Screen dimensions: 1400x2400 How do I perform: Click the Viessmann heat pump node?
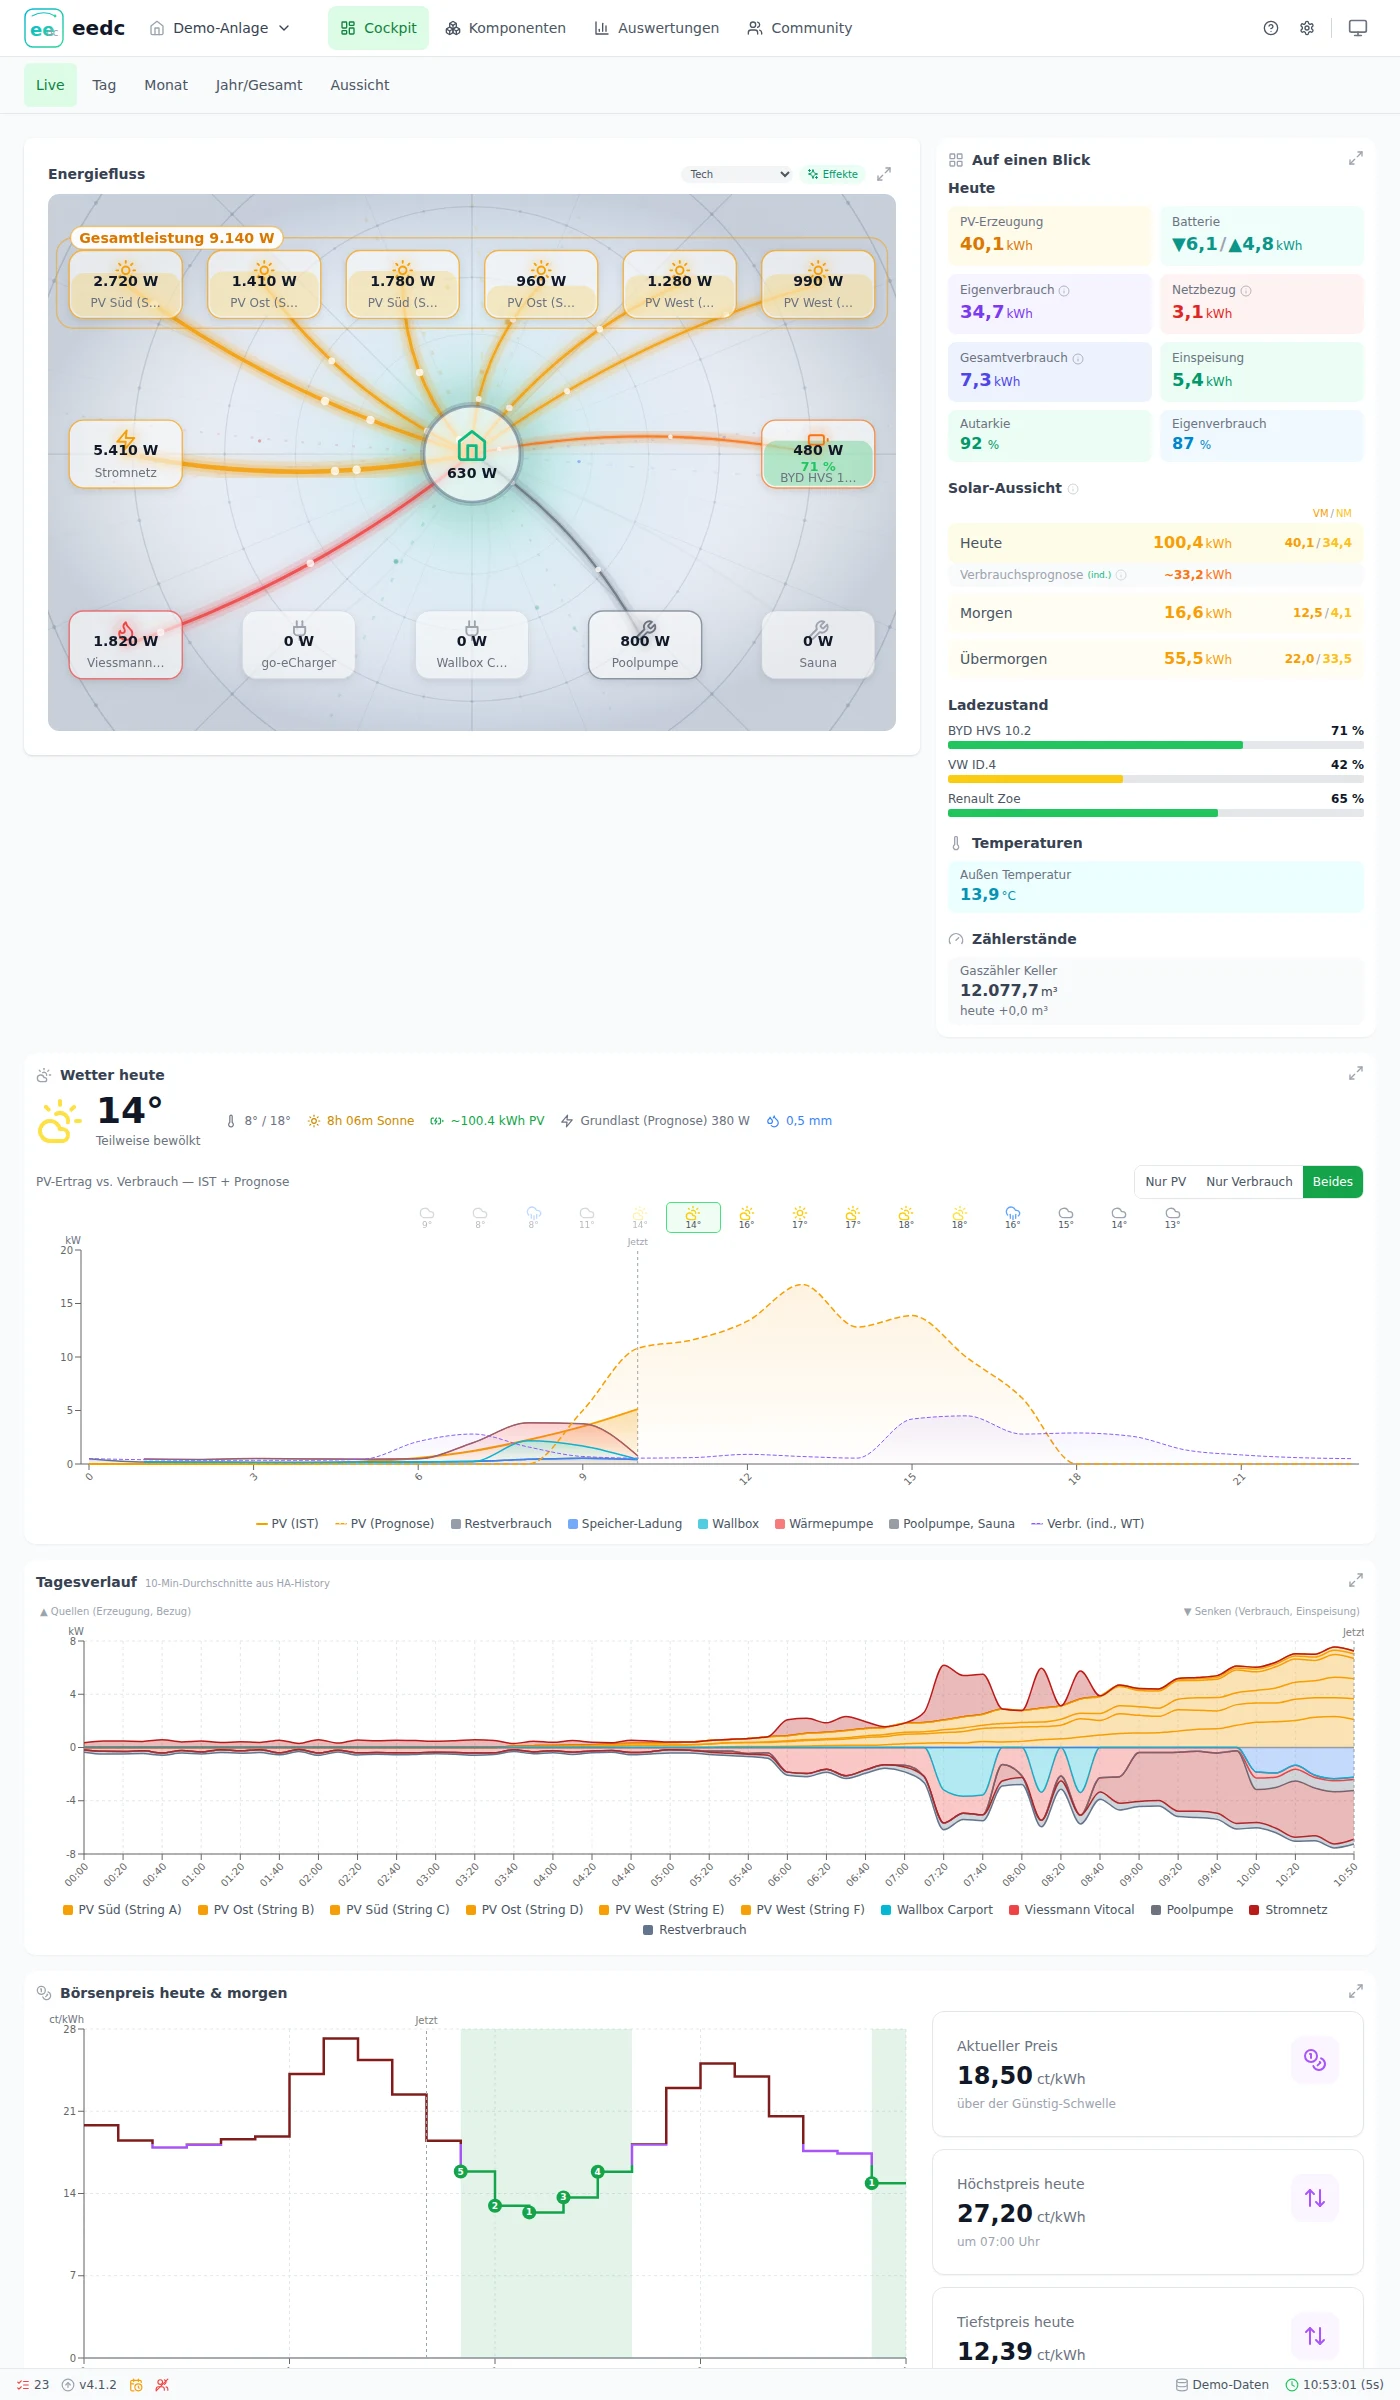point(126,645)
